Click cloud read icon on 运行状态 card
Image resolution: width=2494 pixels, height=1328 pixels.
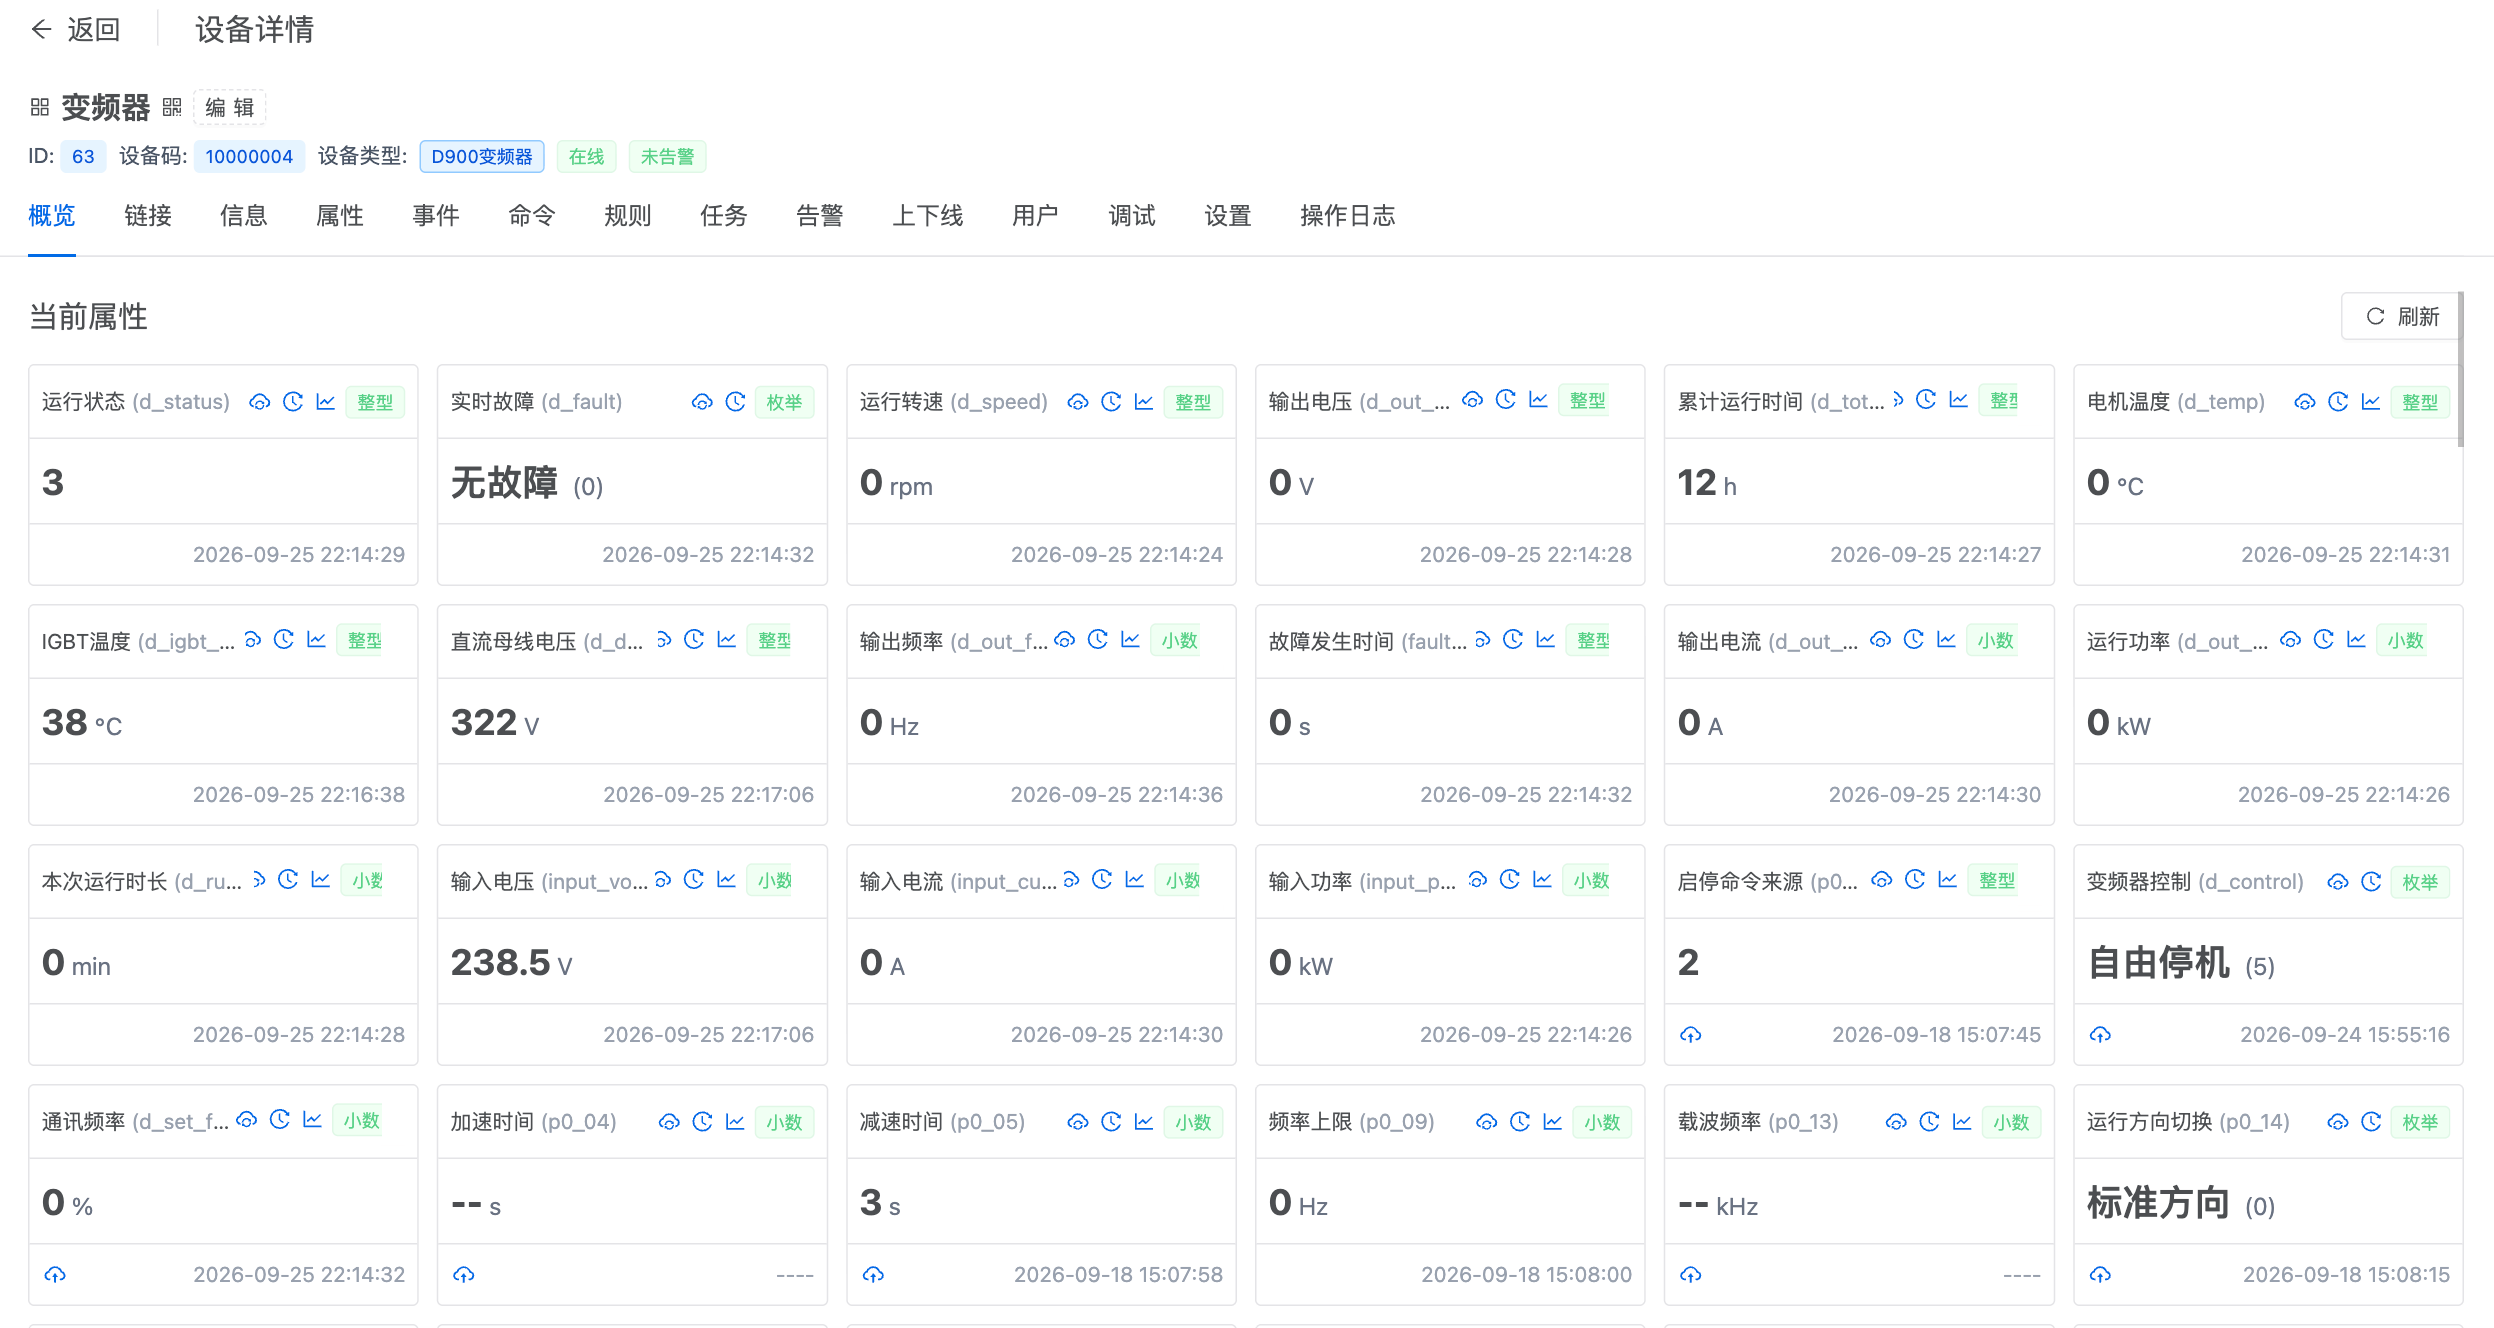click(x=259, y=402)
